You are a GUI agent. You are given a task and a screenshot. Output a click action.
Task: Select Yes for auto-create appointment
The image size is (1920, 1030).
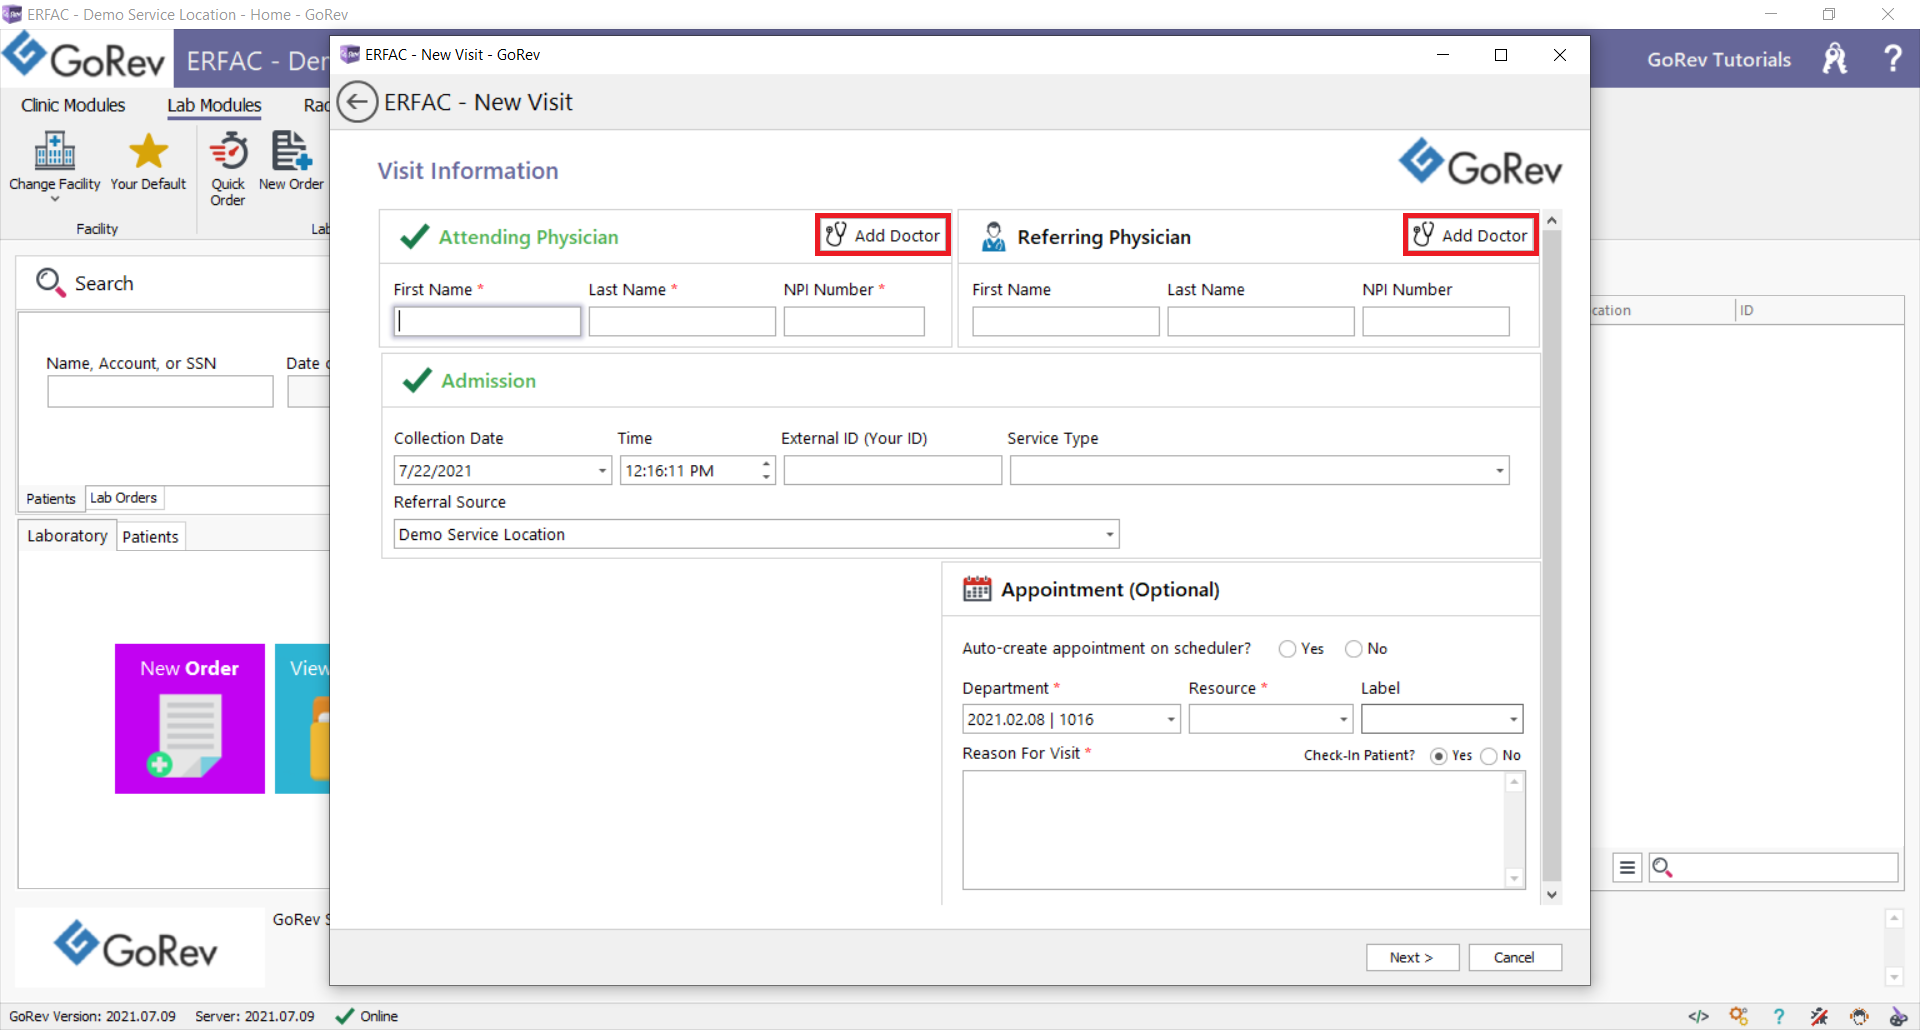point(1288,649)
